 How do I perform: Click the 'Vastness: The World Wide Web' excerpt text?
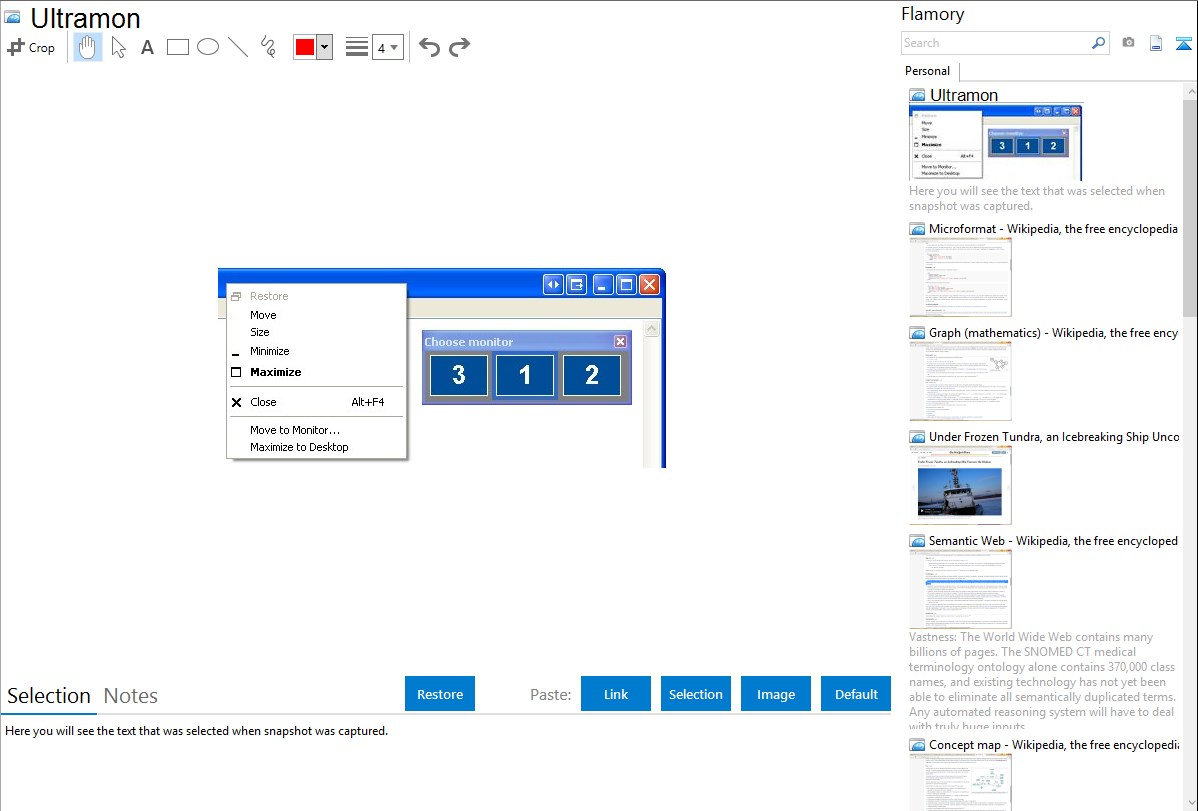tap(1043, 681)
